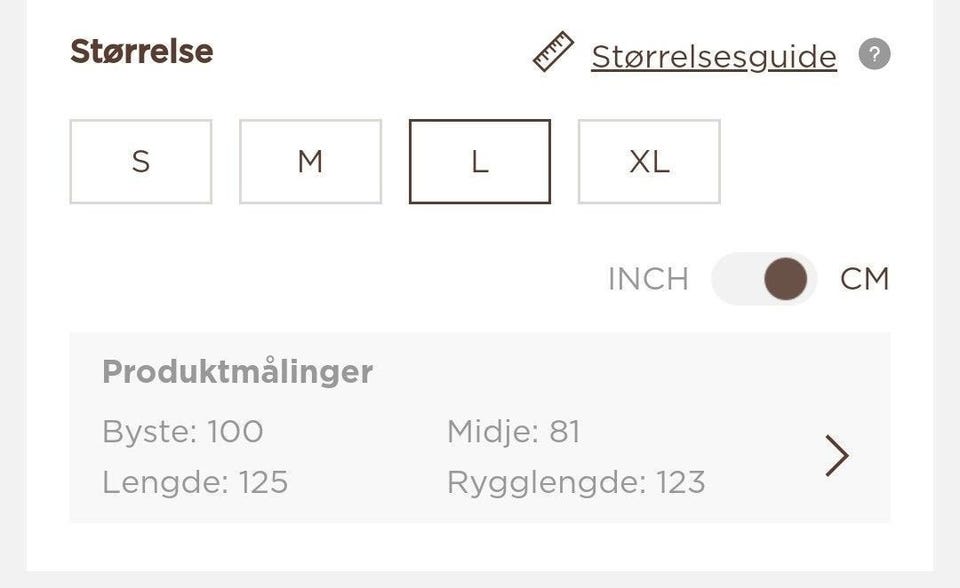
Task: Click the ruler icon next to Størrelsesguide
Action: [553, 53]
